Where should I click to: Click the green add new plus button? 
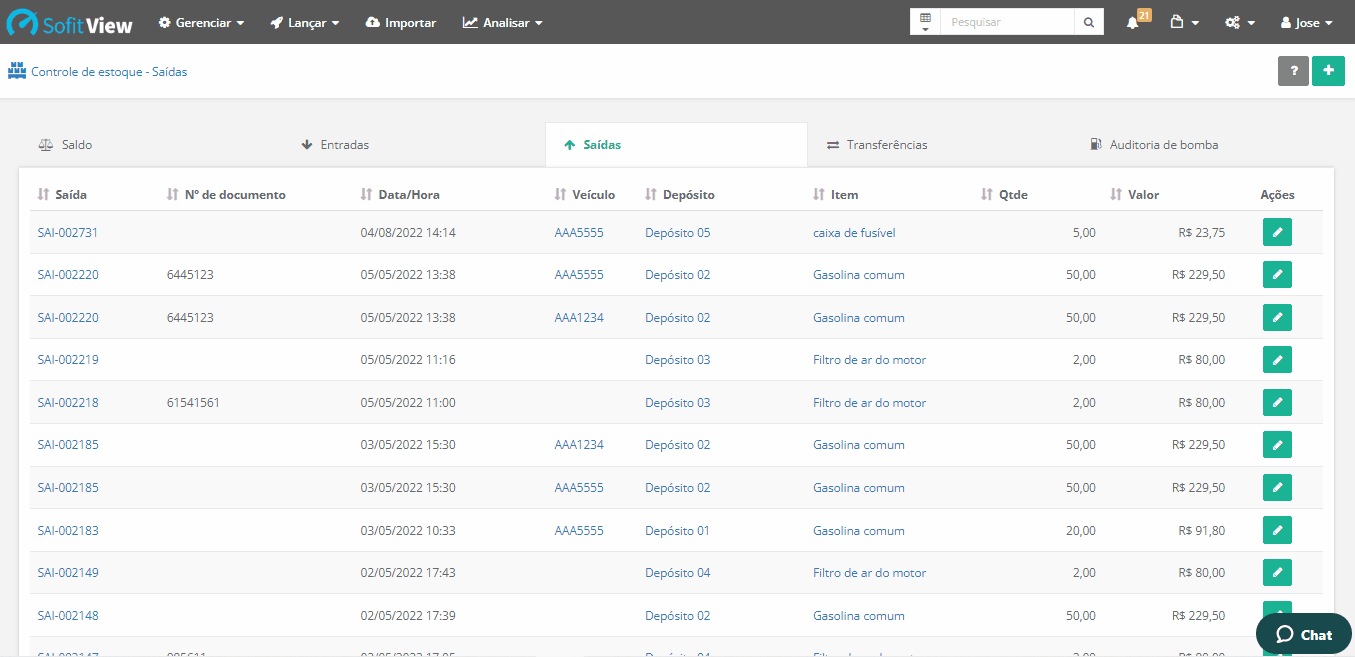1328,71
